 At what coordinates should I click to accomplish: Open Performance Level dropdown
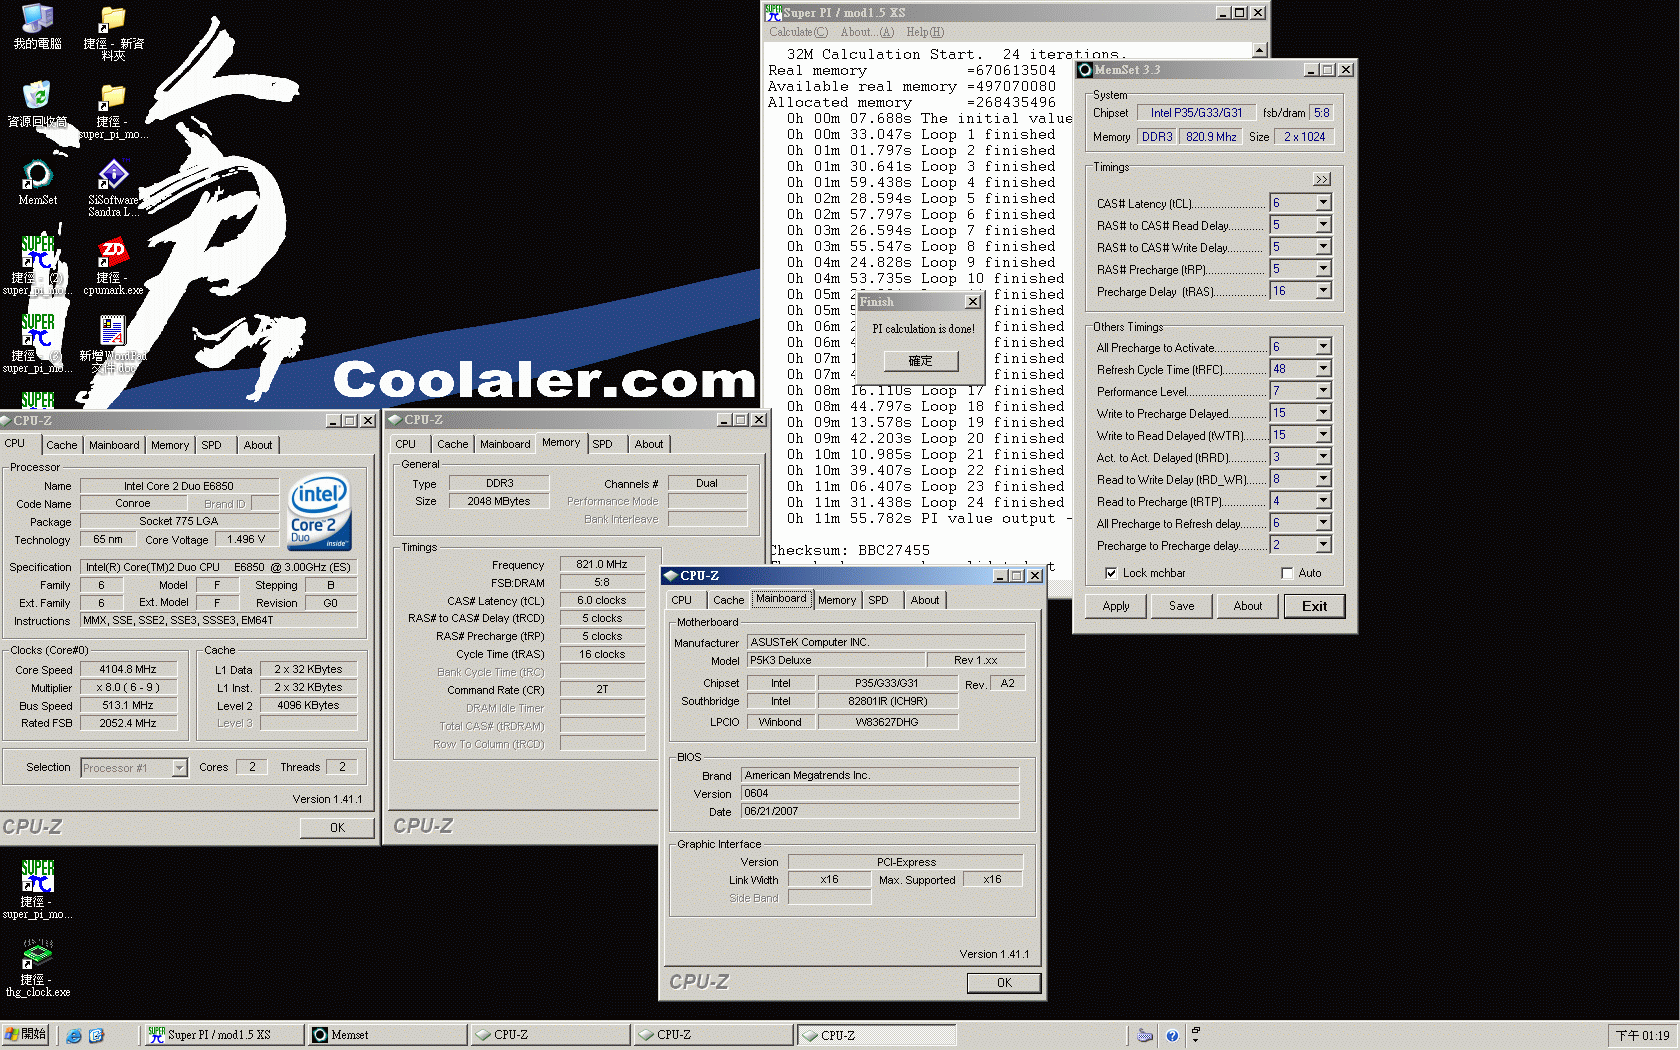tap(1323, 391)
